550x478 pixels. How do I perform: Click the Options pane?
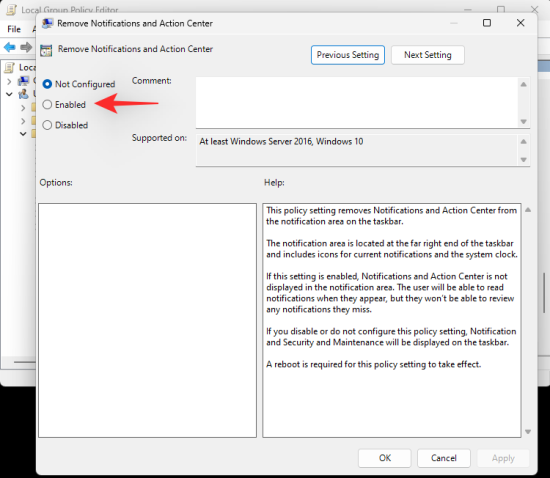tap(147, 320)
